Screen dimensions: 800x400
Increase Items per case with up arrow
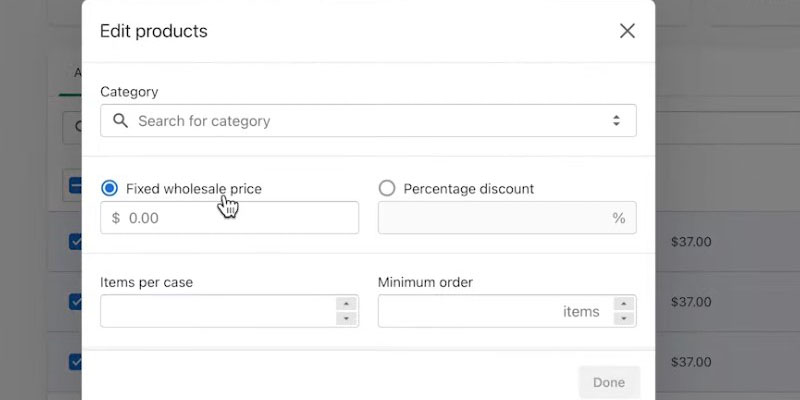(x=347, y=304)
